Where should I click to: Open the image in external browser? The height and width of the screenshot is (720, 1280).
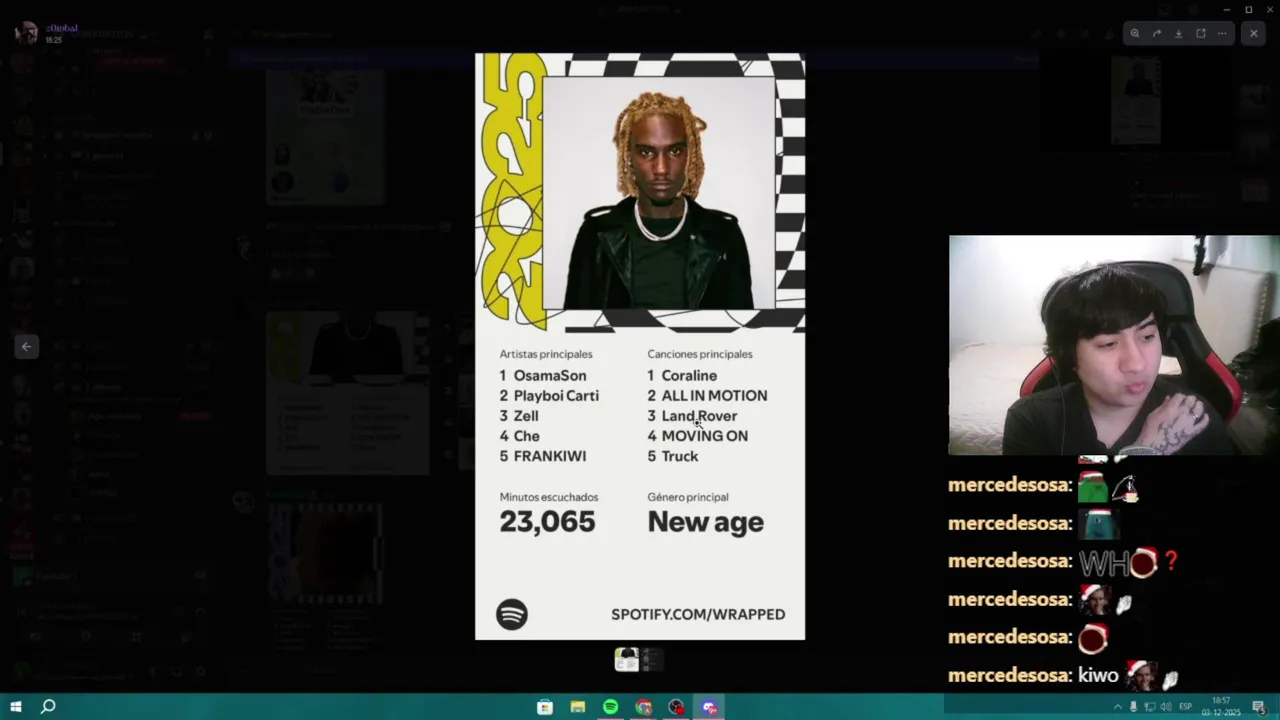[x=1201, y=33]
